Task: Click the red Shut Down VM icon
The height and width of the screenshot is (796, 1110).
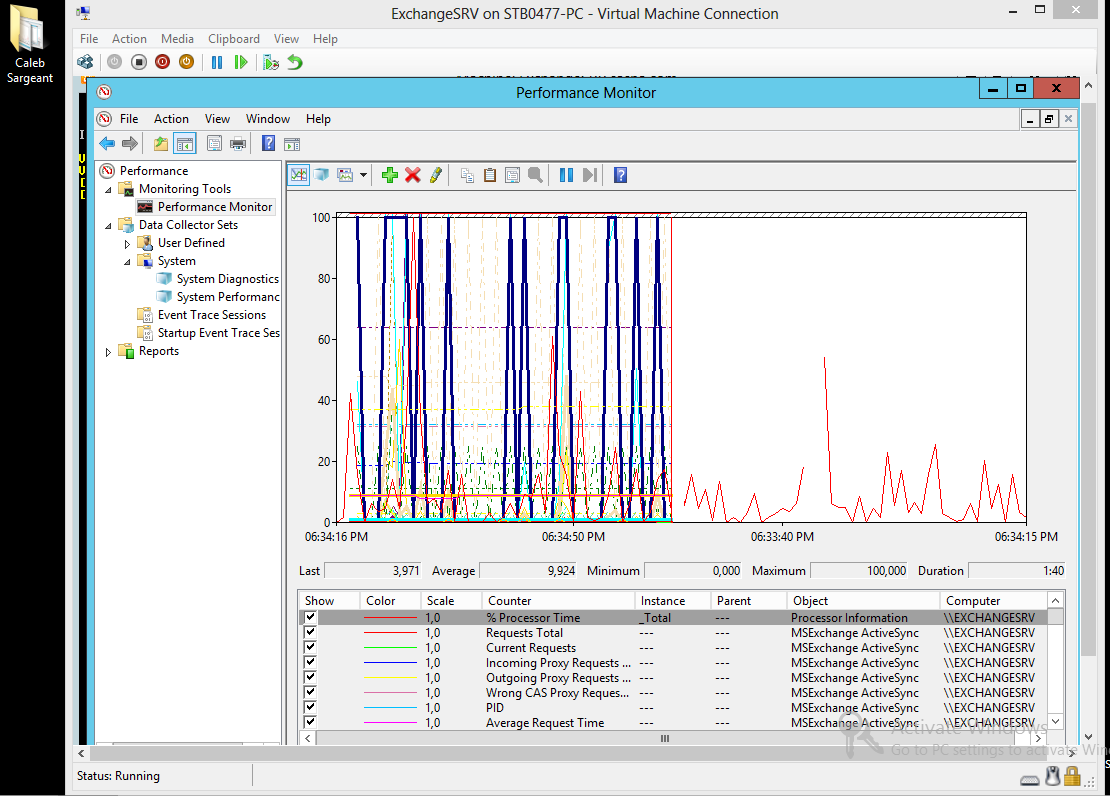Action: (x=162, y=62)
